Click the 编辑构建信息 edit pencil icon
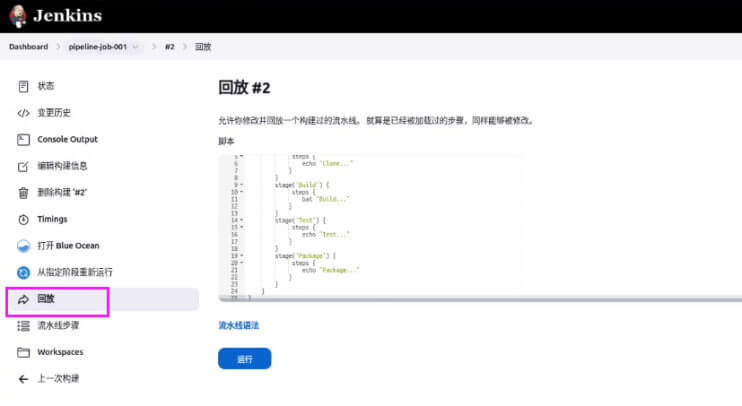 point(23,167)
